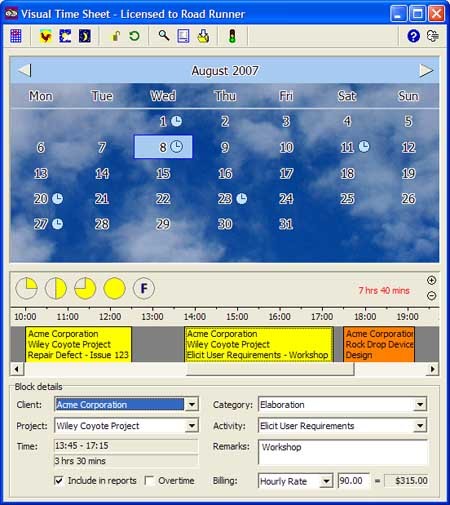Click the clock icon beside August 11

click(364, 146)
